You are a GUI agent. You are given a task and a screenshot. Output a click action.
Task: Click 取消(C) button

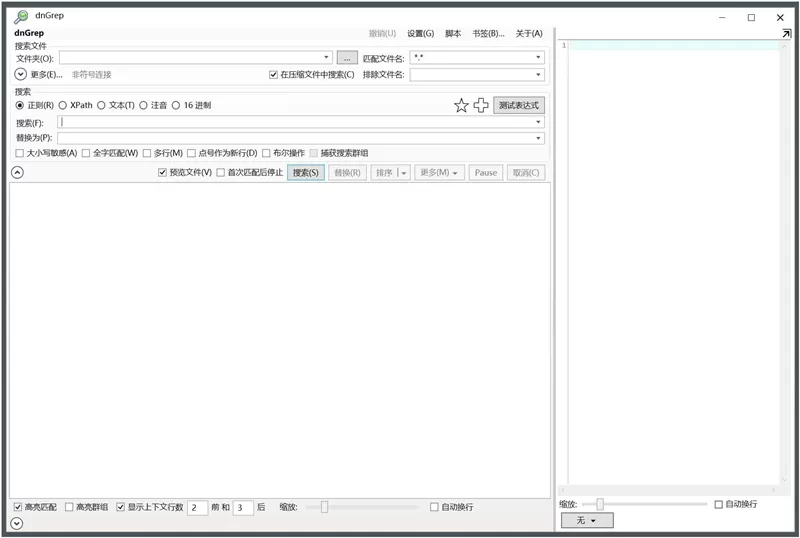[x=526, y=173]
